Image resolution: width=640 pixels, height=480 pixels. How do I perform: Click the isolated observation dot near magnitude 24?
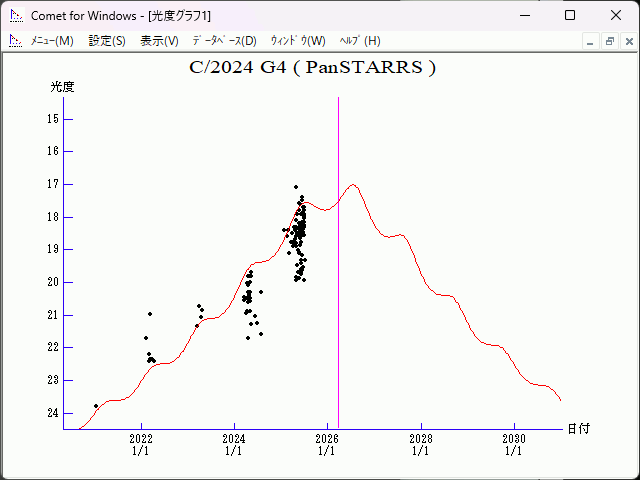(x=96, y=406)
